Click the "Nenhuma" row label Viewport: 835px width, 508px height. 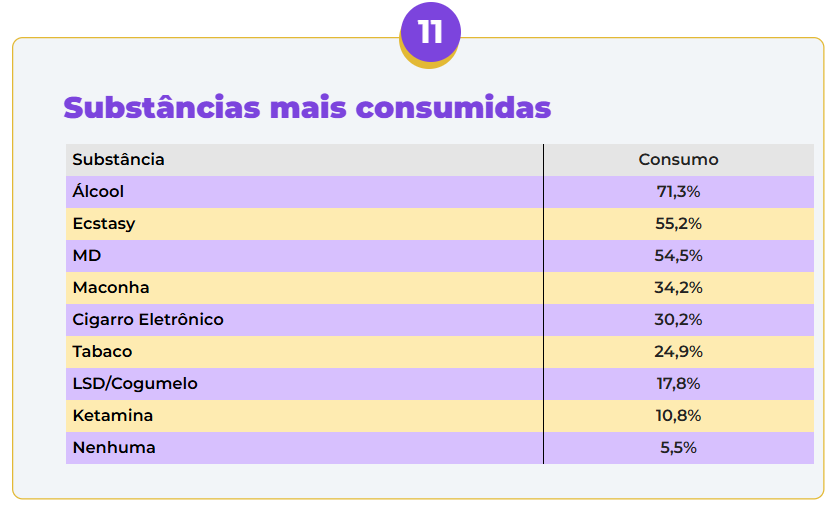click(x=114, y=448)
